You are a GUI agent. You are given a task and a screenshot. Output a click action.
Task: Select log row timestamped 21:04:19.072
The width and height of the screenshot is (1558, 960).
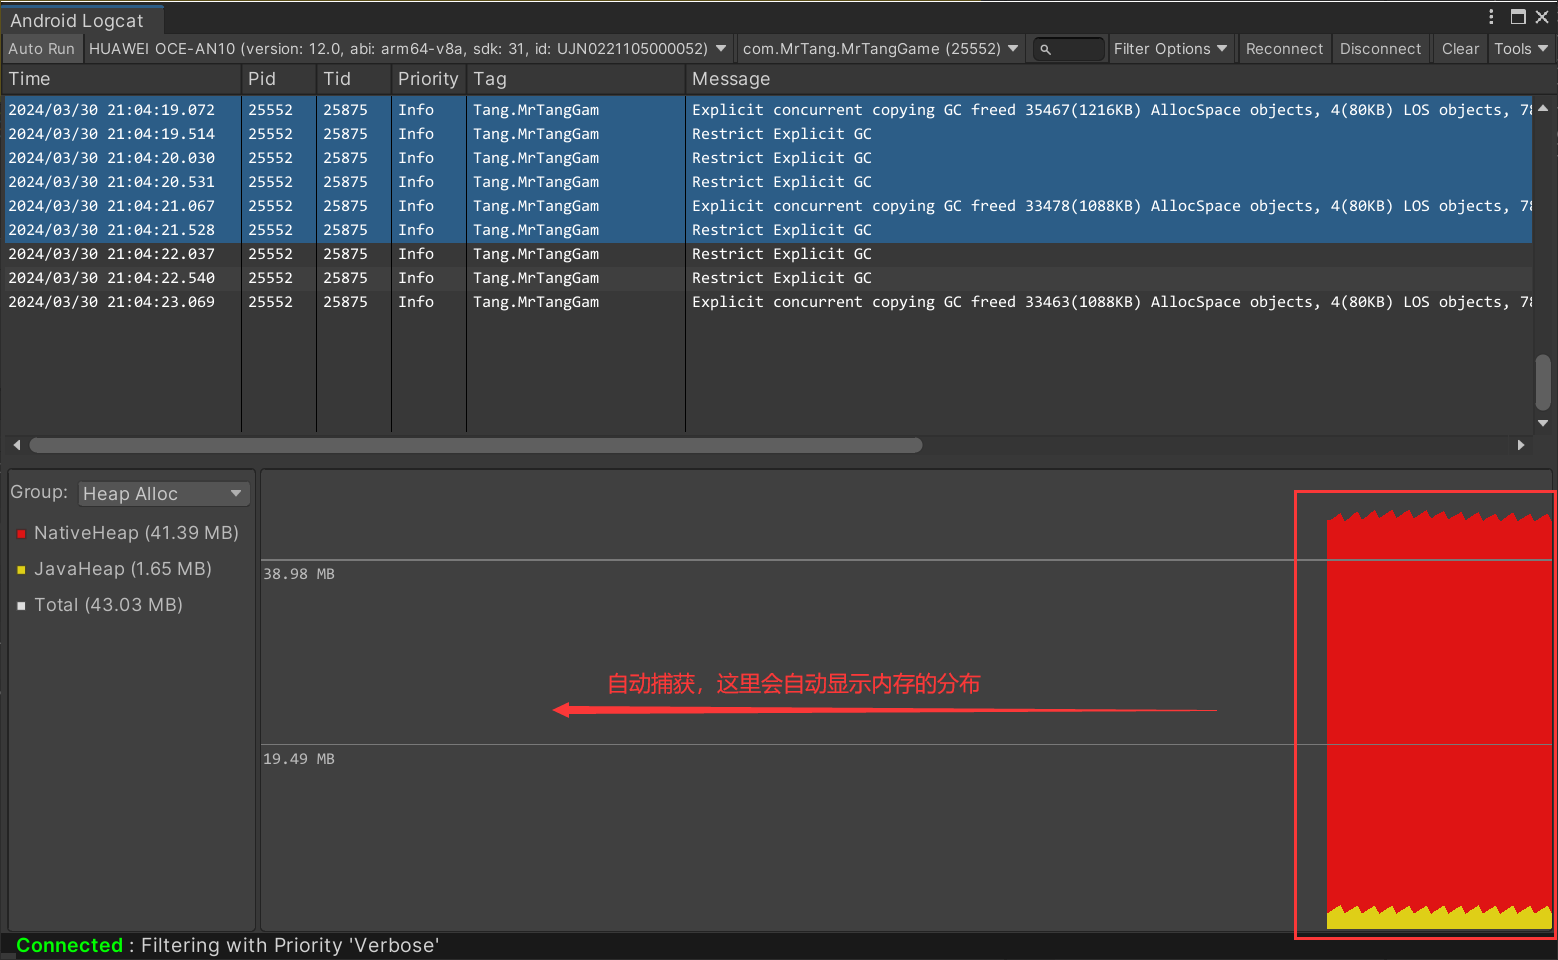tap(767, 110)
